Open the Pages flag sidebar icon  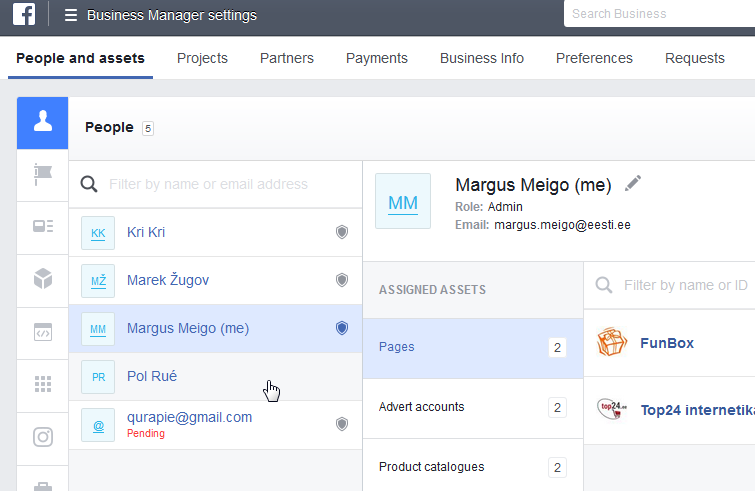[43, 174]
